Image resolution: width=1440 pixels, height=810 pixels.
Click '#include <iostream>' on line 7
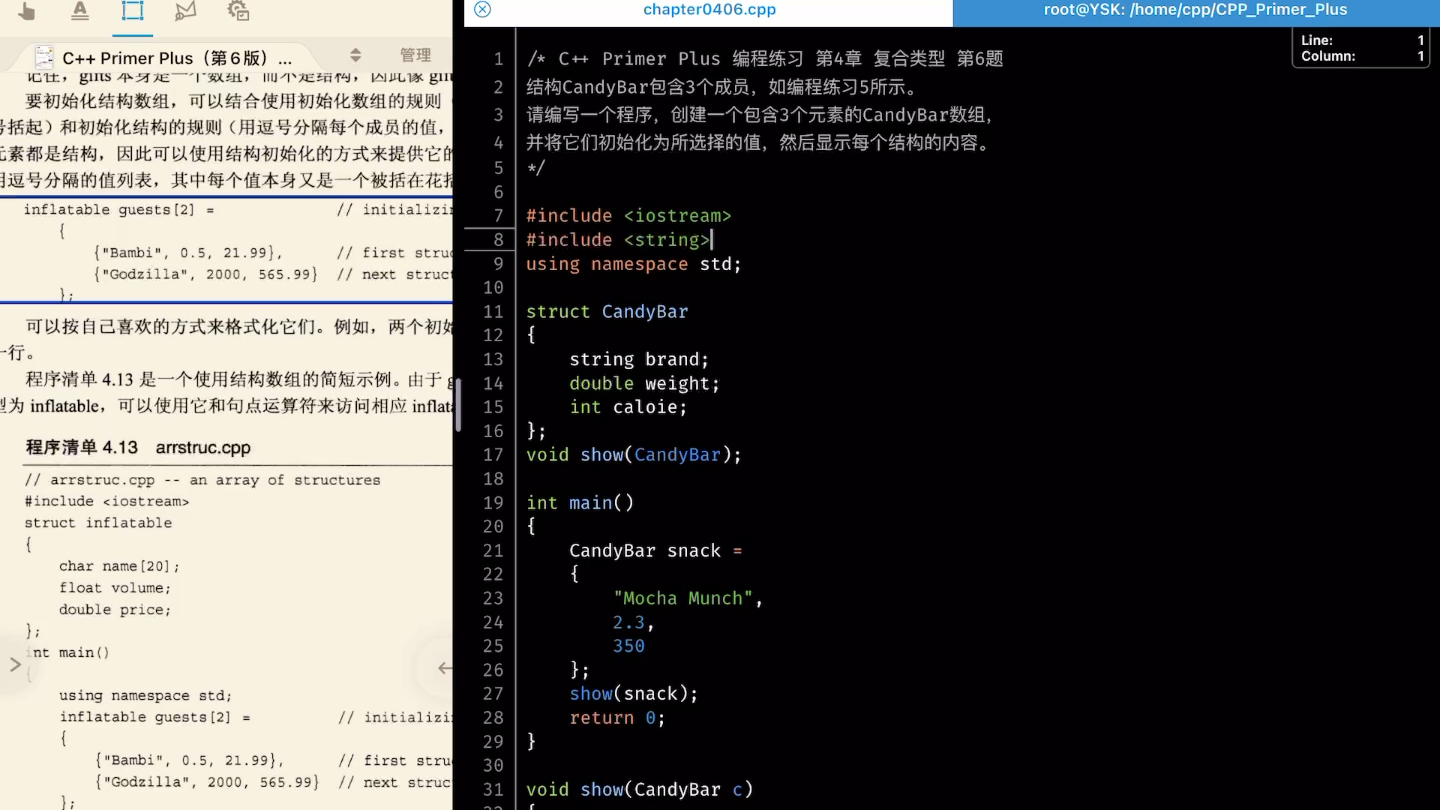629,216
